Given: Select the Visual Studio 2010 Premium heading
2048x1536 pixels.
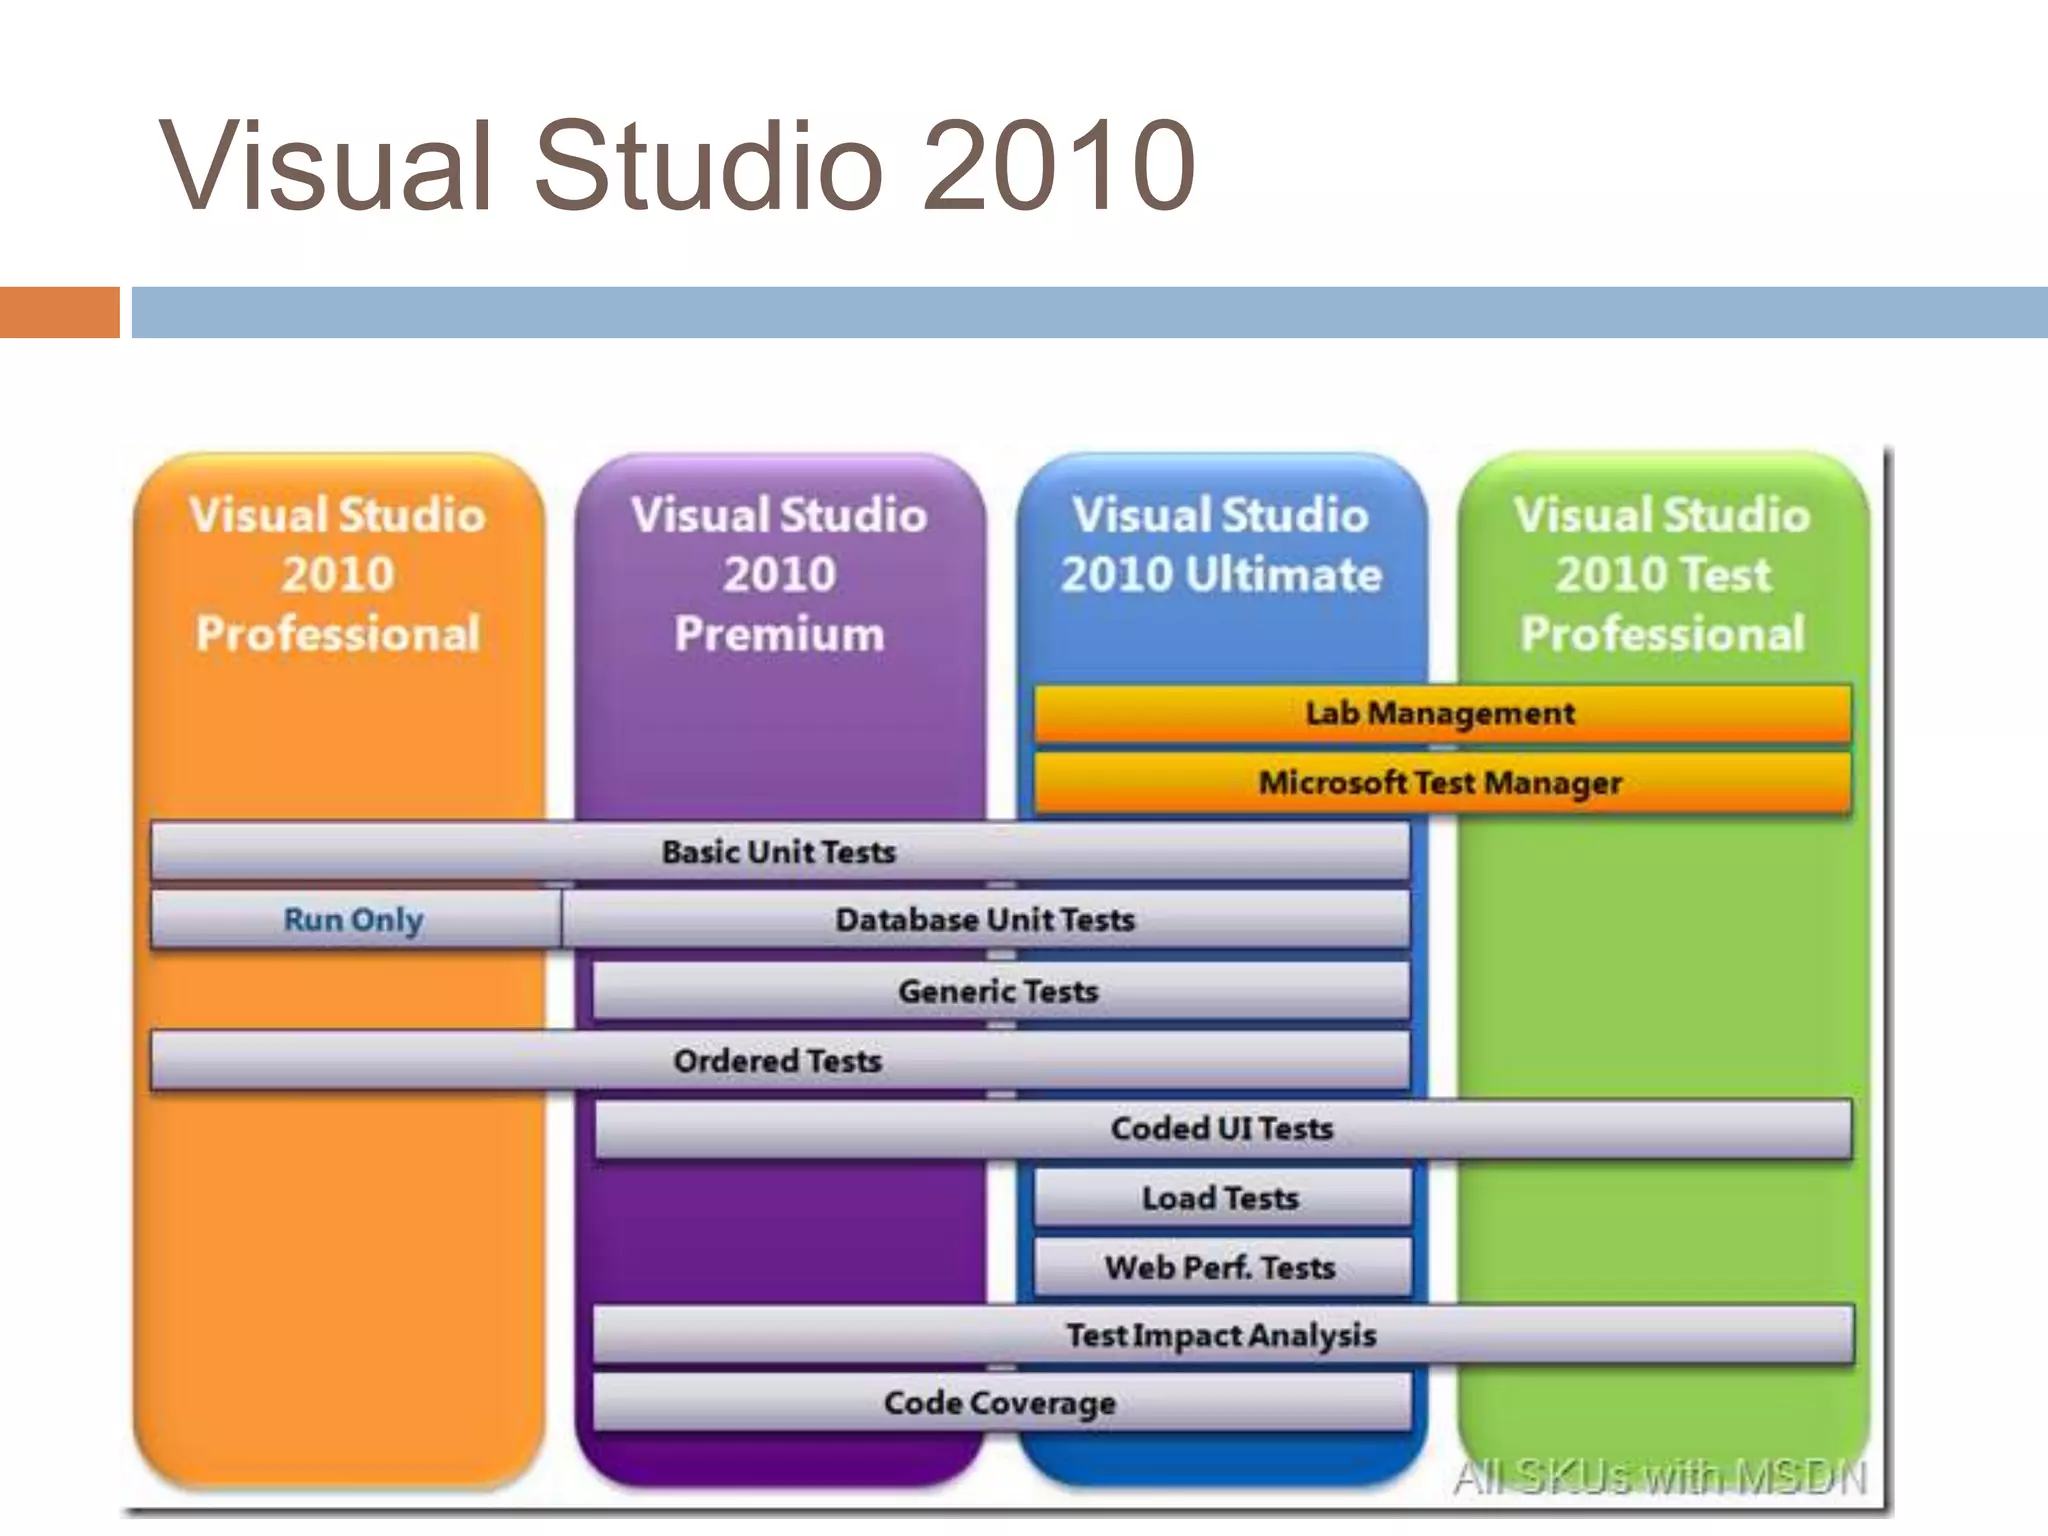Looking at the screenshot, I should tap(780, 574).
